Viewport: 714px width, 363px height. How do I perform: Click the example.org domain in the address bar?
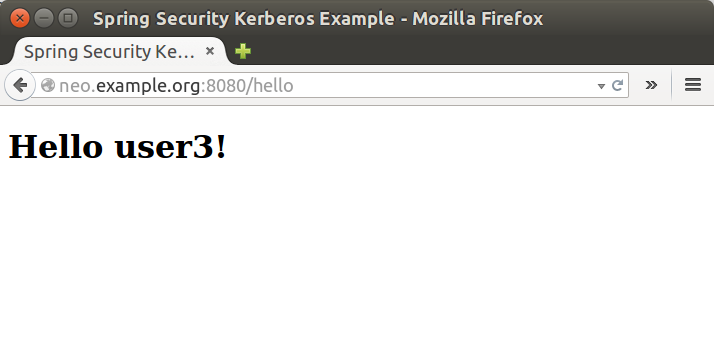coord(148,86)
